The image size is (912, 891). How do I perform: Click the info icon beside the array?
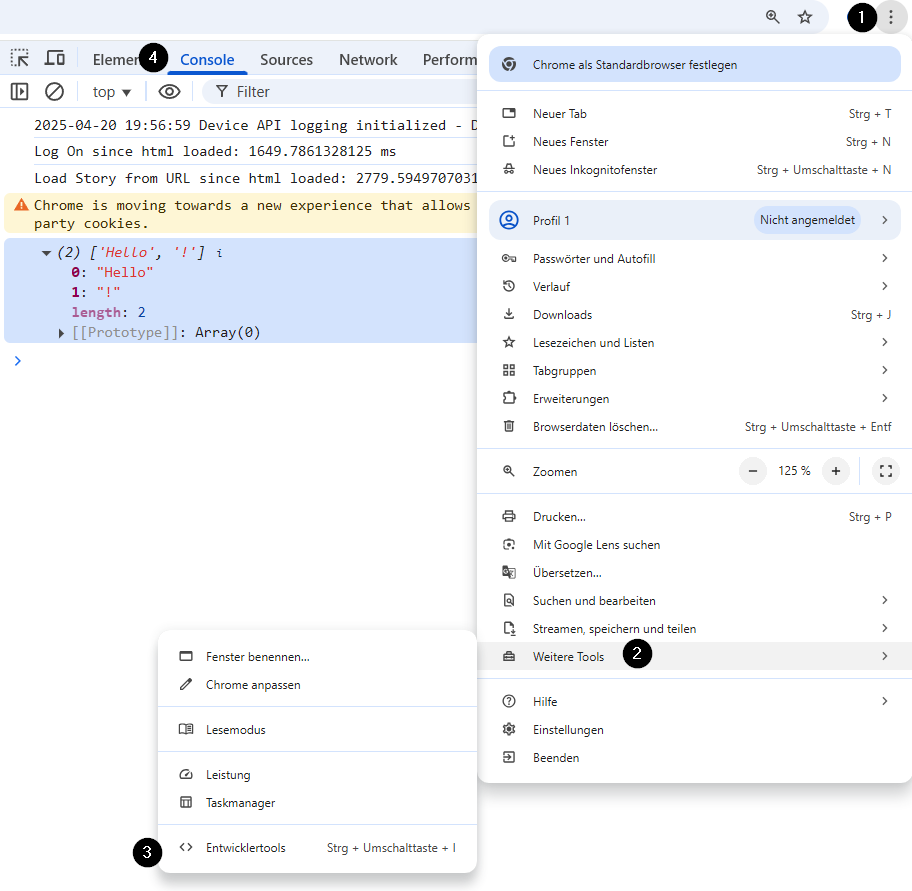point(219,253)
